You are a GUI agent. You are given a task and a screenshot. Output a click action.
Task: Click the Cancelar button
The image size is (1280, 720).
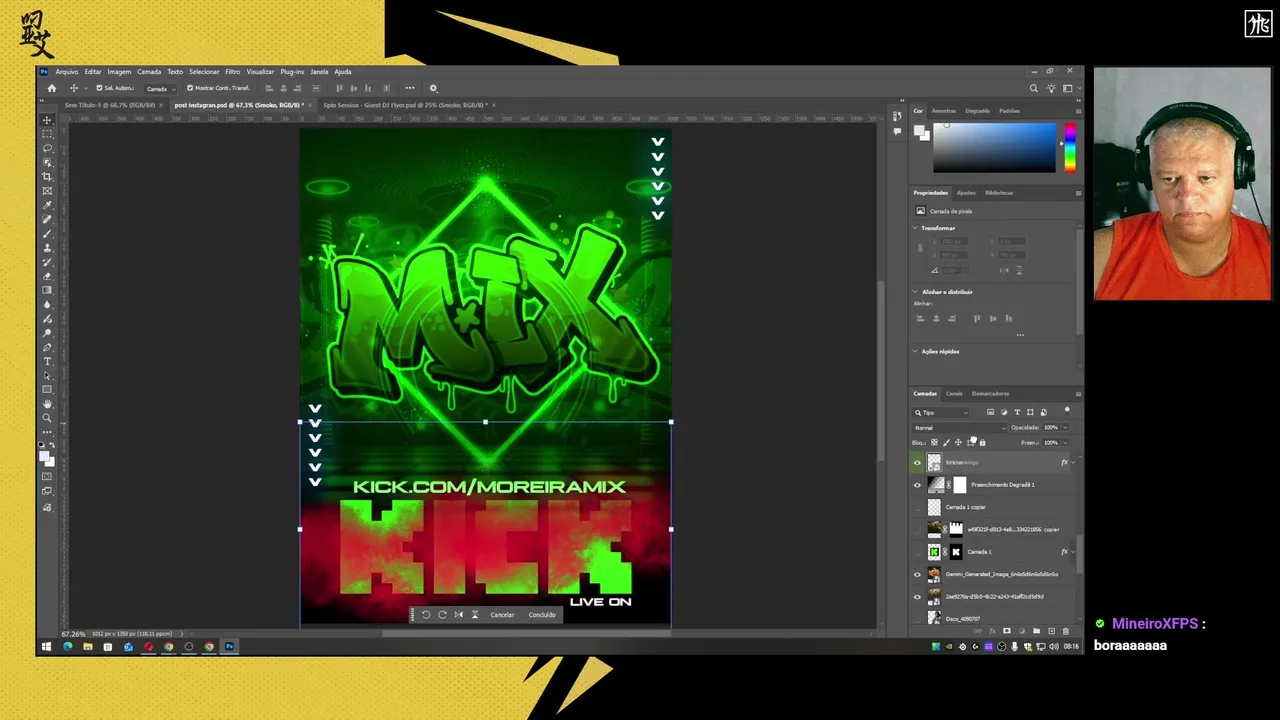tap(502, 615)
